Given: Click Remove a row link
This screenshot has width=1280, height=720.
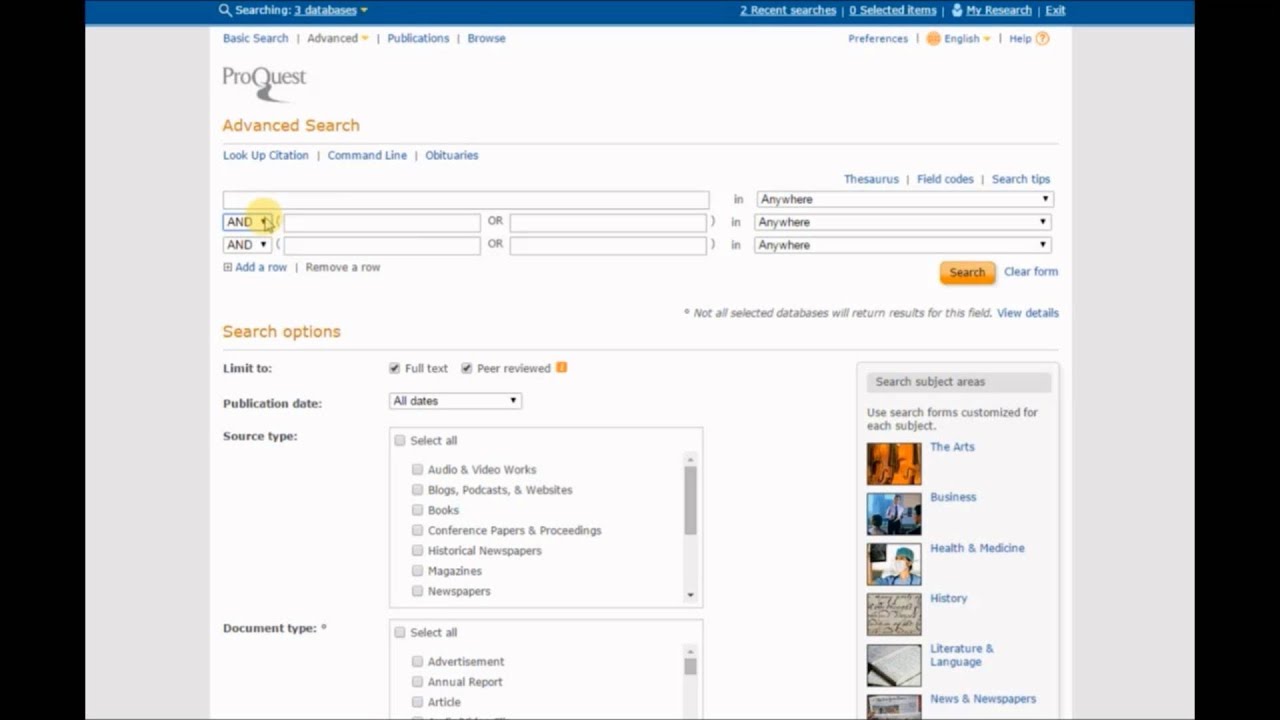Looking at the screenshot, I should coord(343,267).
